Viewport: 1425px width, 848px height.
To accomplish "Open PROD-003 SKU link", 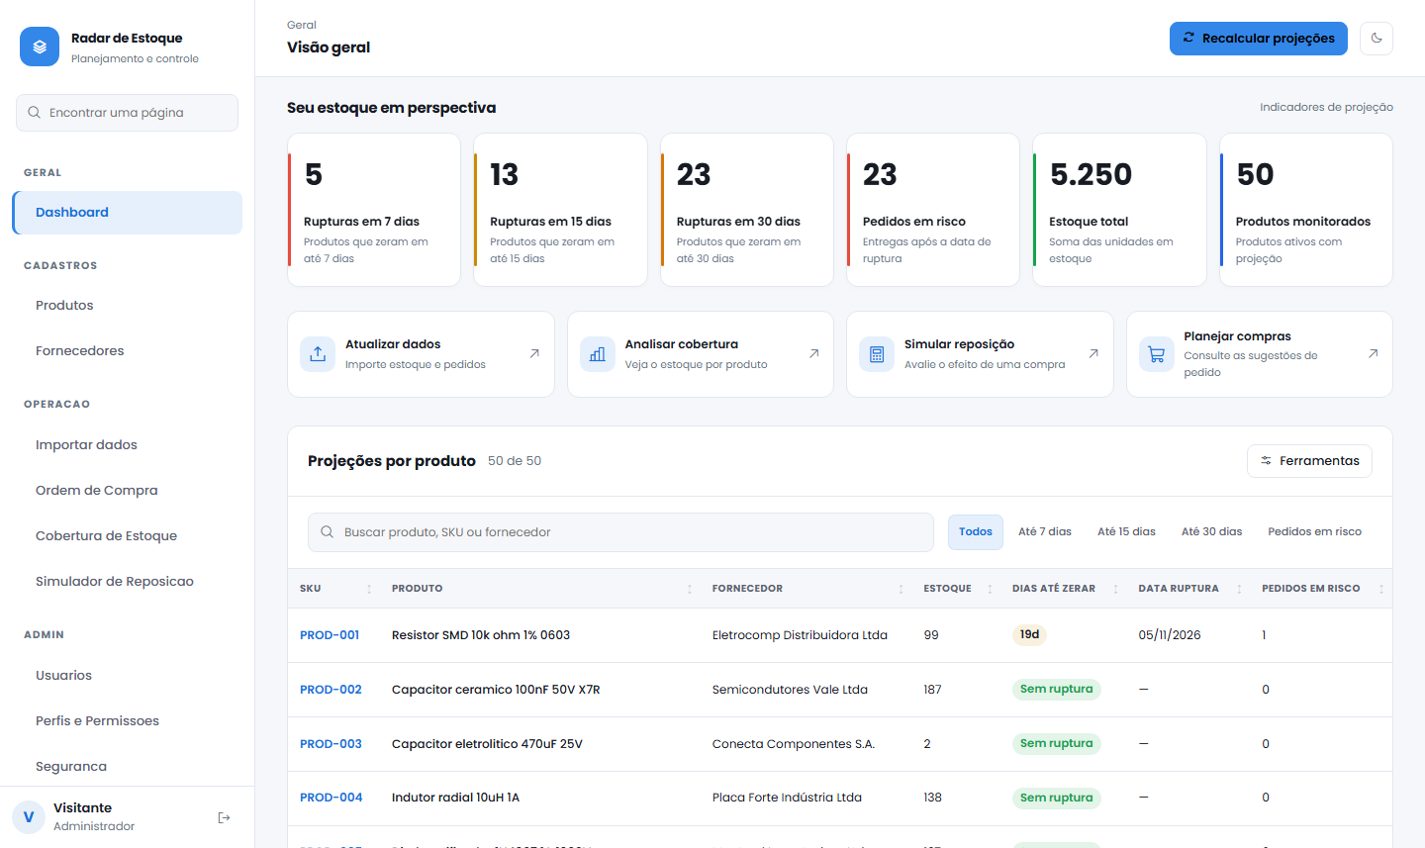I will pyautogui.click(x=331, y=744).
